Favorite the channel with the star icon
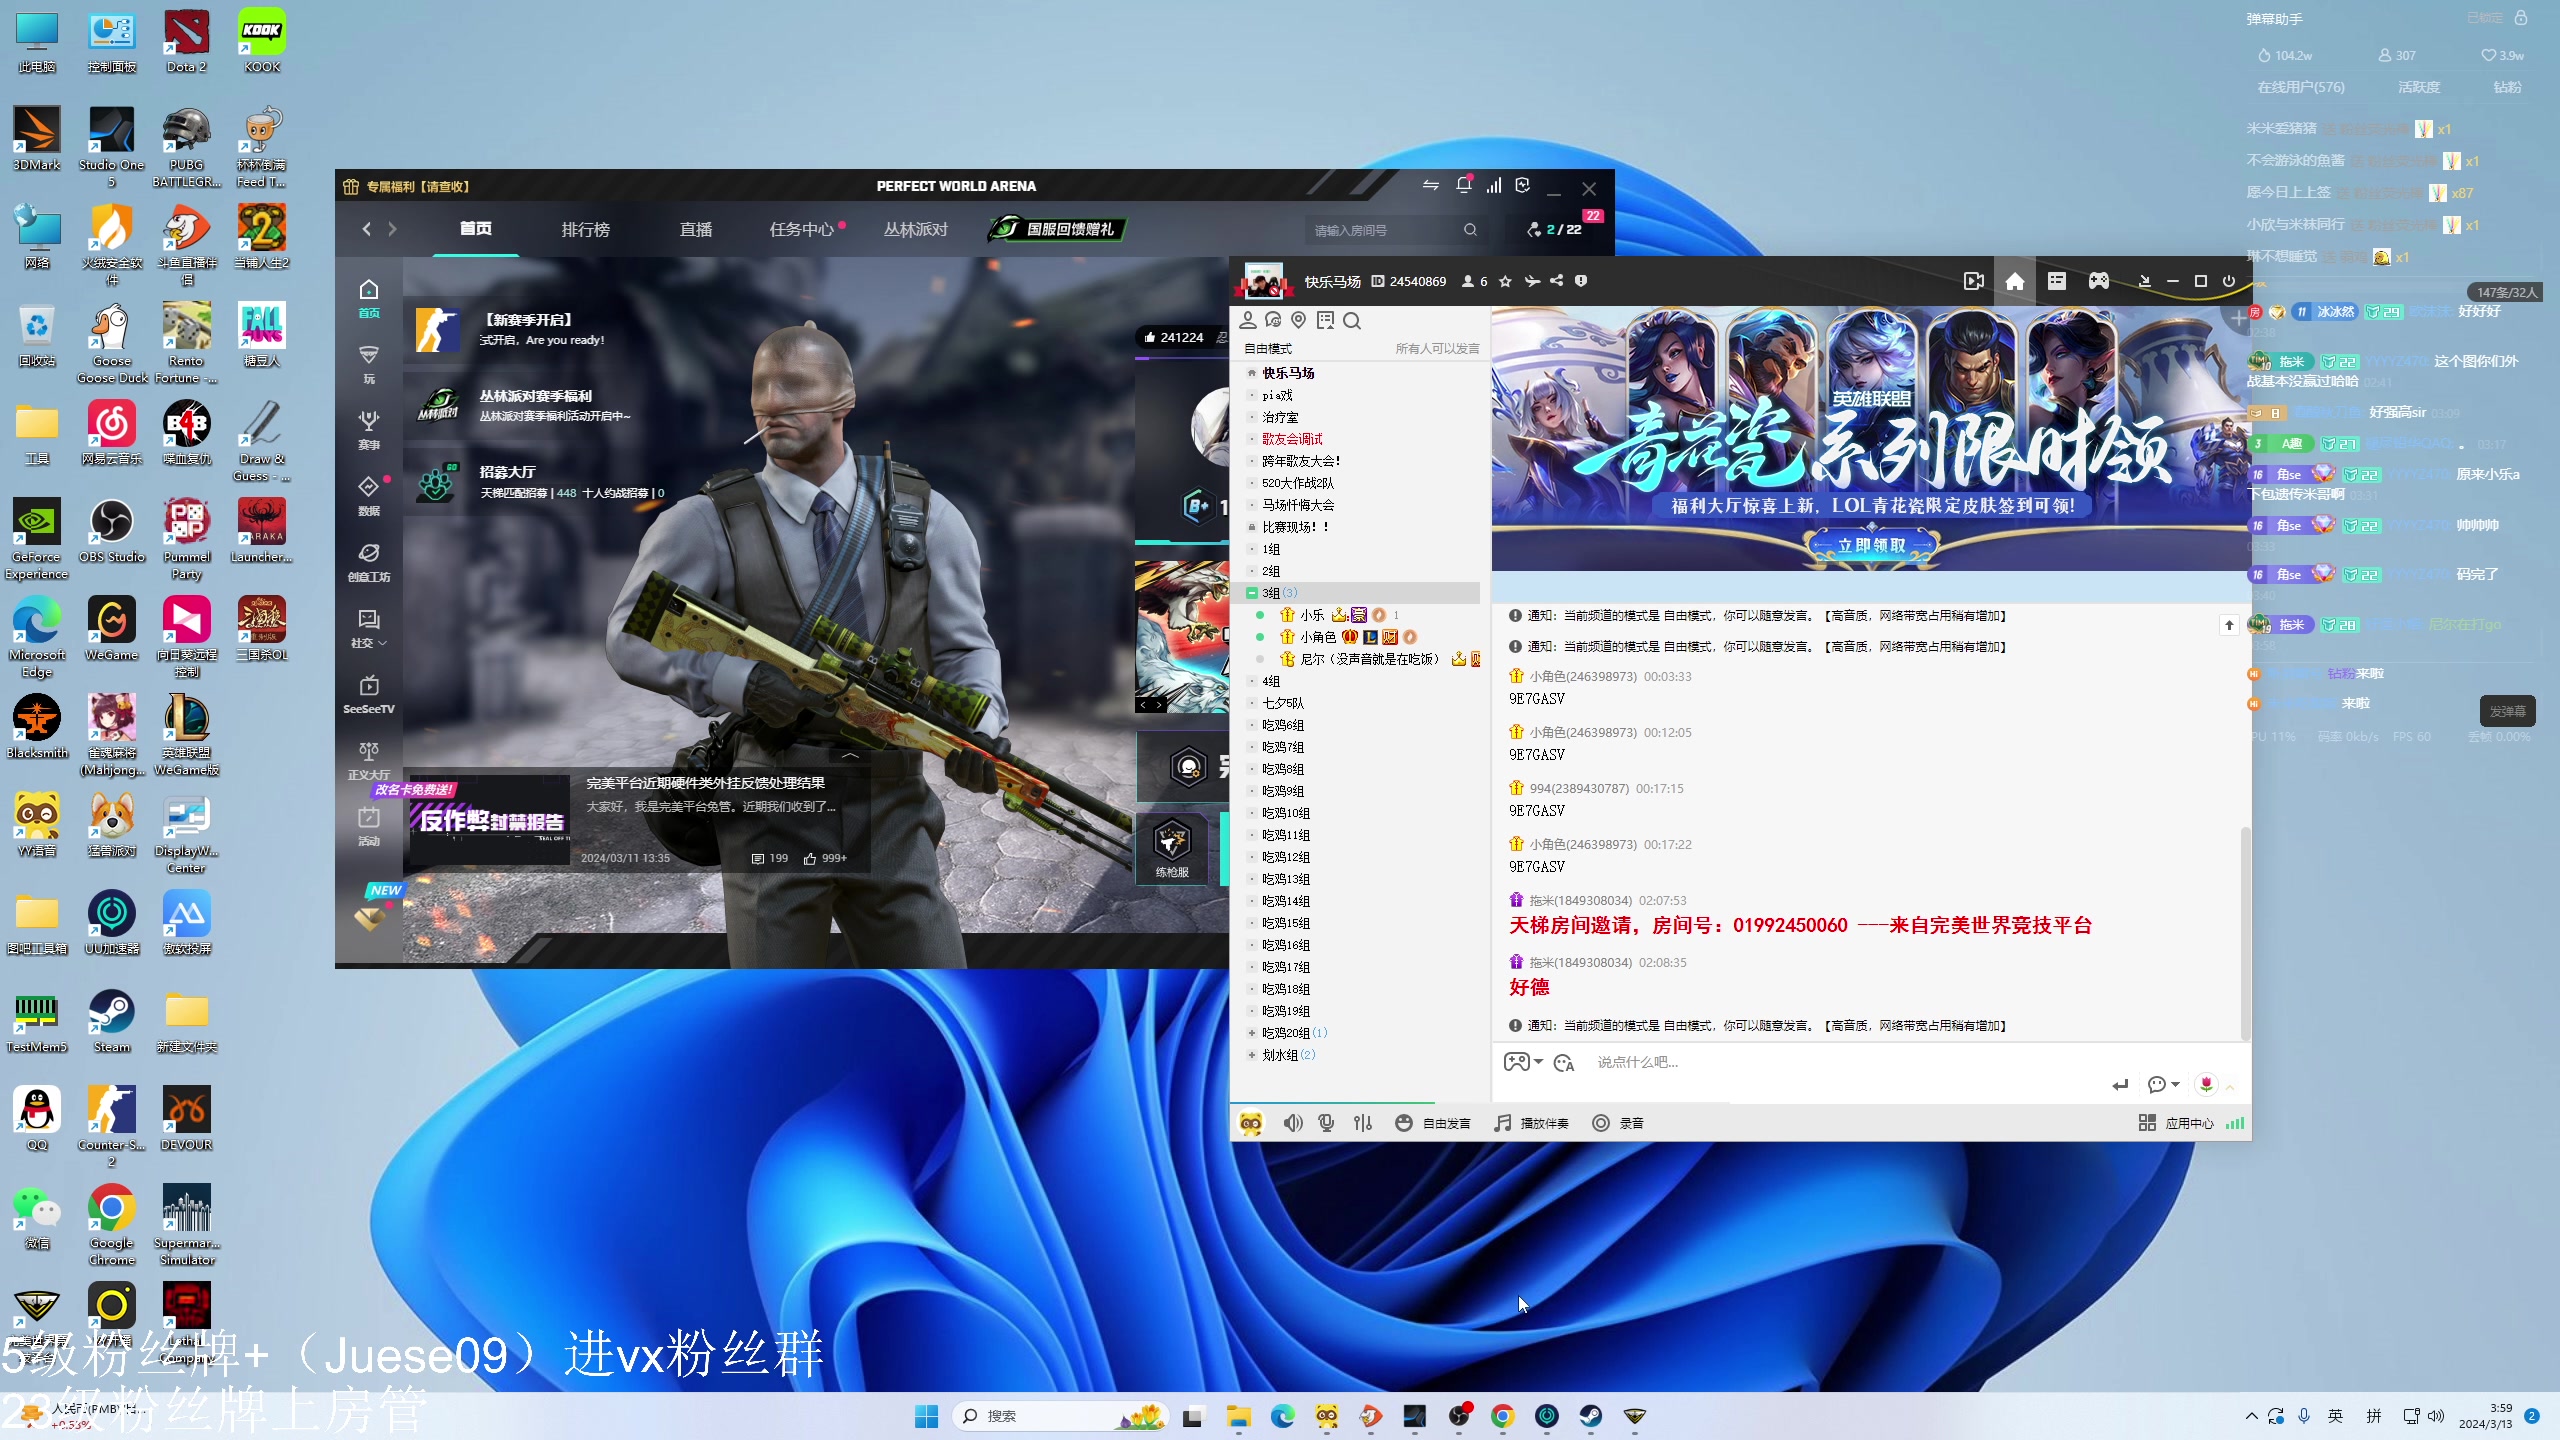The width and height of the screenshot is (2560, 1440). coord(1506,281)
